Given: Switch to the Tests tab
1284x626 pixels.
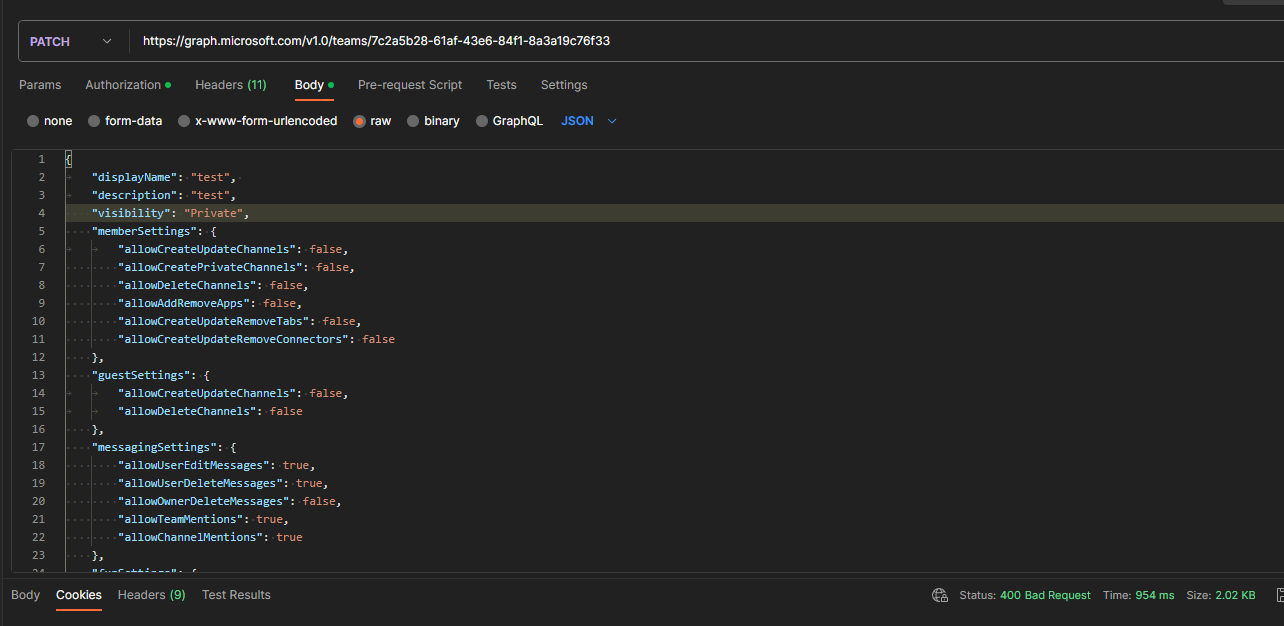Looking at the screenshot, I should pyautogui.click(x=501, y=85).
